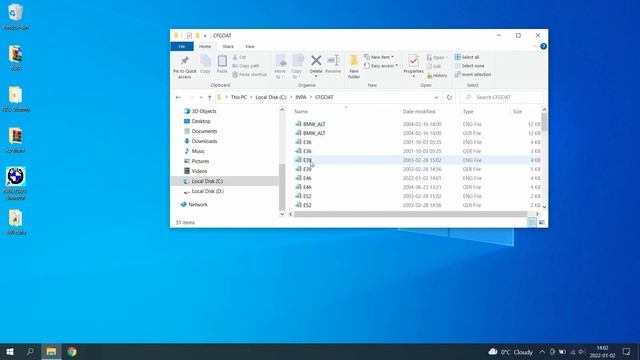Viewport: 640px width, 360px height.
Task: Switch to details view in the status bar
Action: click(532, 222)
